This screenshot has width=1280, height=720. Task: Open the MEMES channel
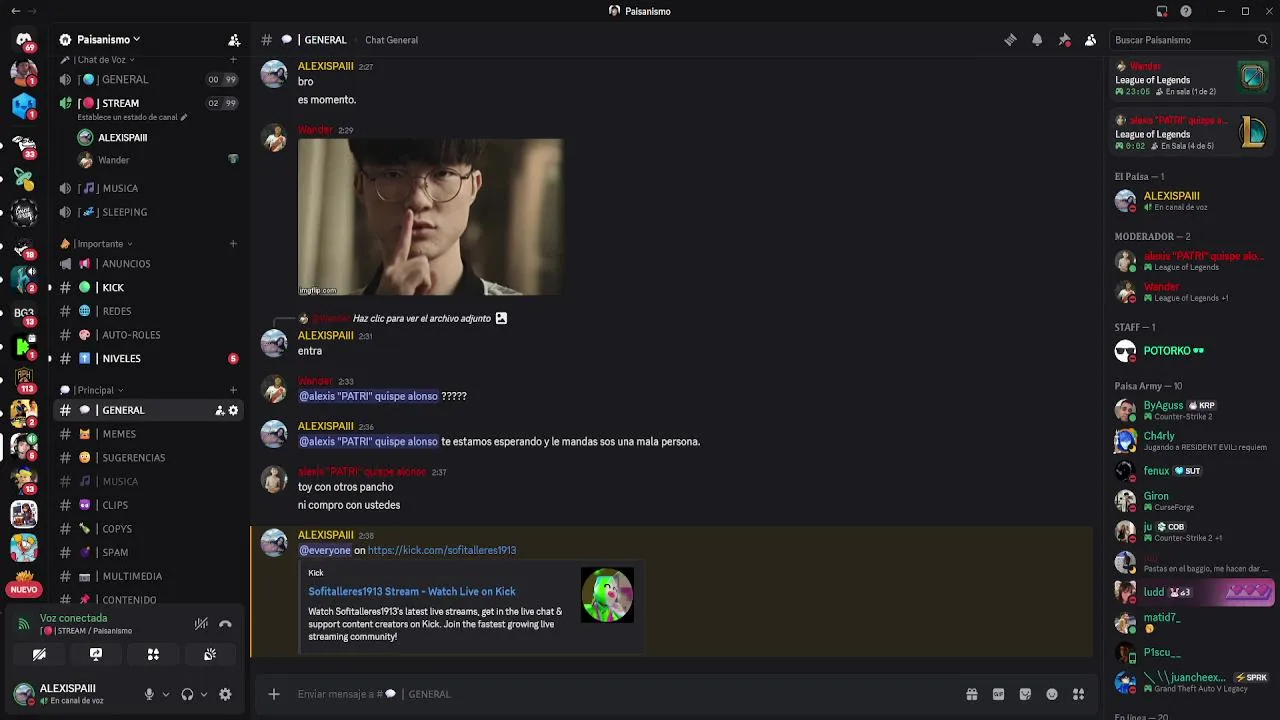click(148, 434)
